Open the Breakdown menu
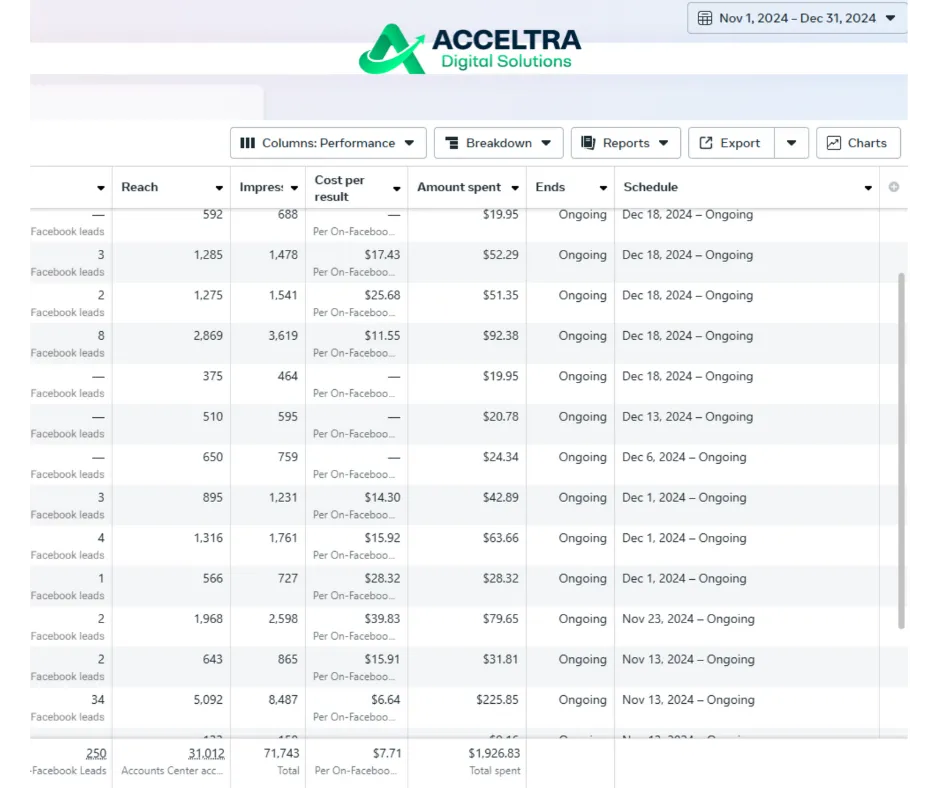Image resolution: width=940 pixels, height=788 pixels. point(498,143)
